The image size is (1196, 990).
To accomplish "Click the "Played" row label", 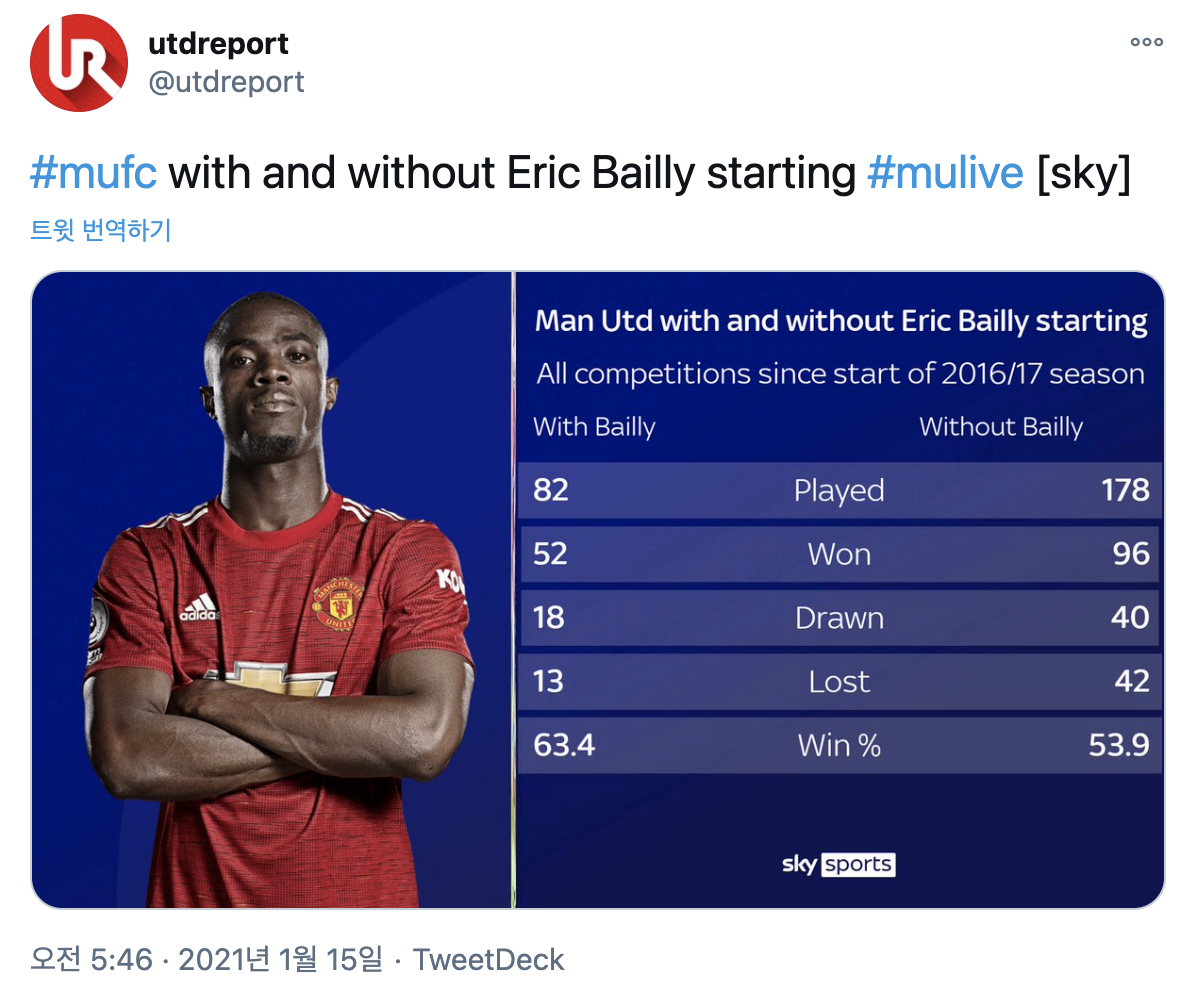I will click(839, 490).
